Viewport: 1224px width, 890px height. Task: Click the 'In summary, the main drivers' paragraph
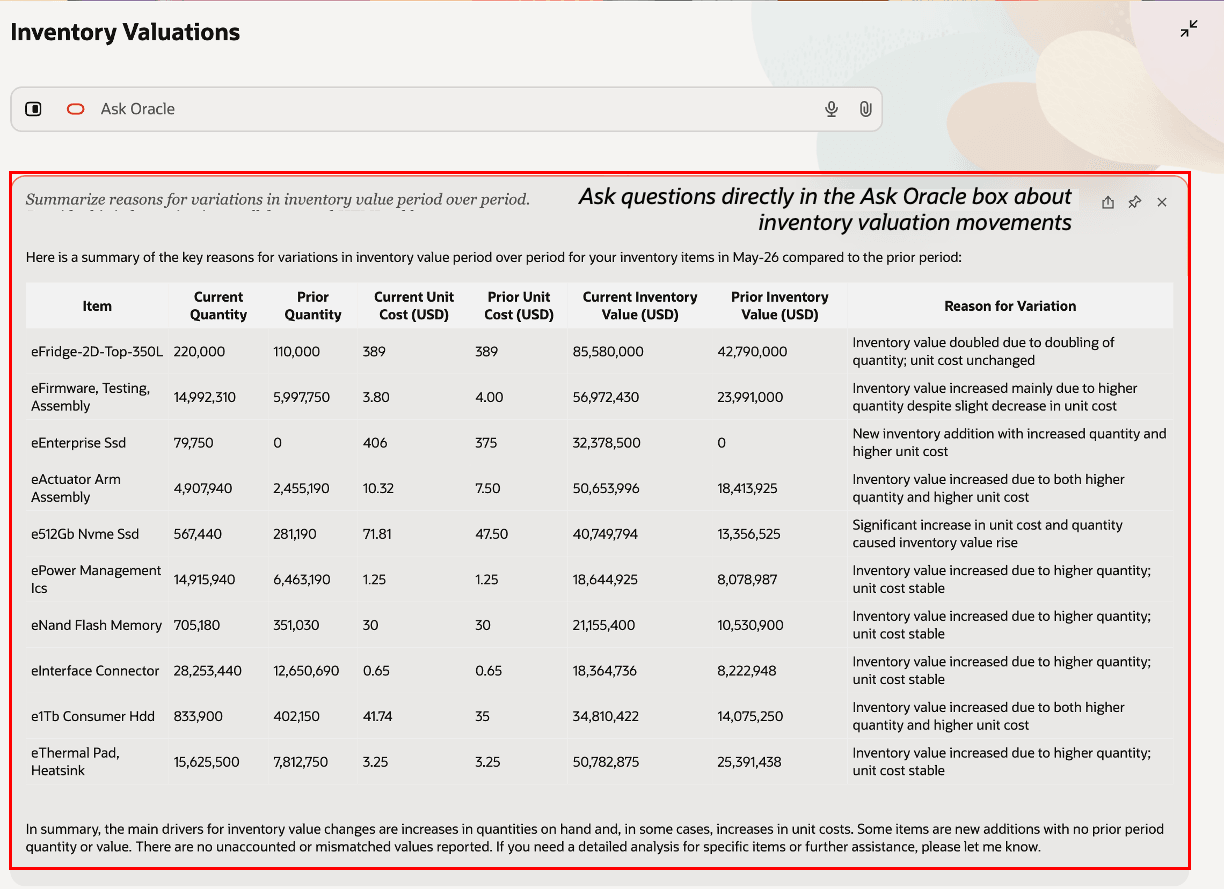point(595,838)
